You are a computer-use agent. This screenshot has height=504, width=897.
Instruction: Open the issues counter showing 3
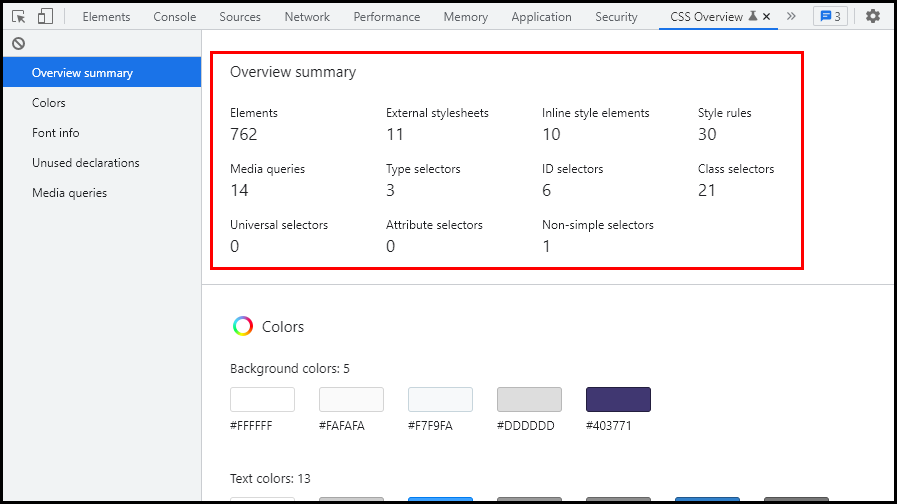tap(830, 17)
